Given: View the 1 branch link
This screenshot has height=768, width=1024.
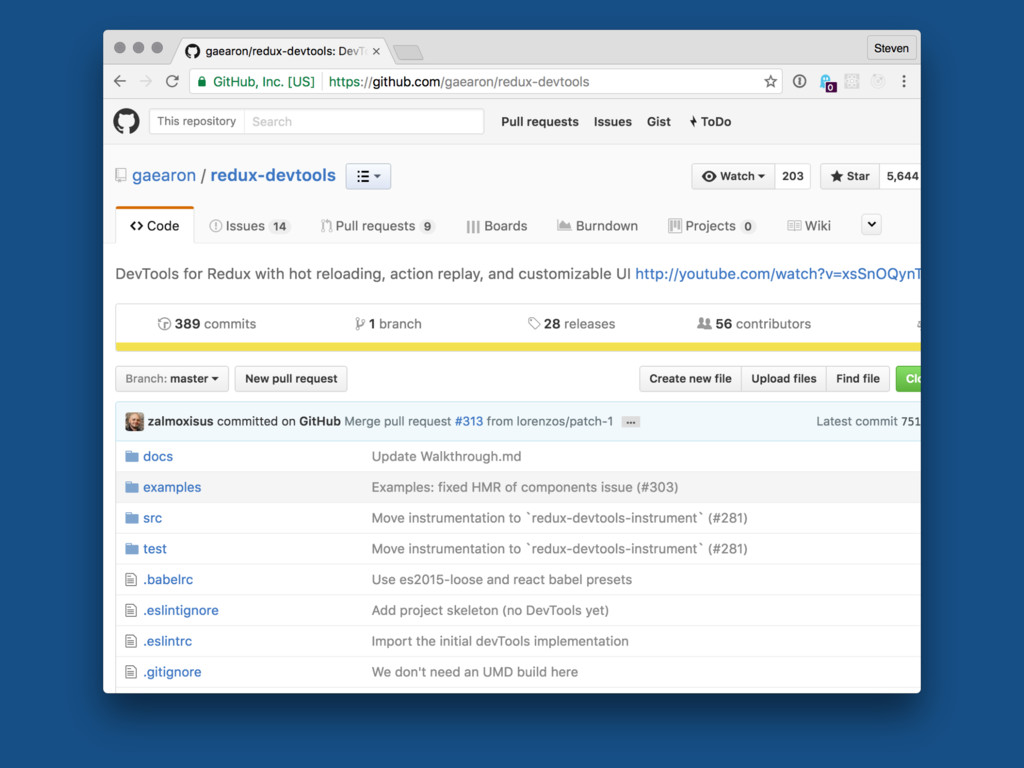Looking at the screenshot, I should (x=388, y=324).
